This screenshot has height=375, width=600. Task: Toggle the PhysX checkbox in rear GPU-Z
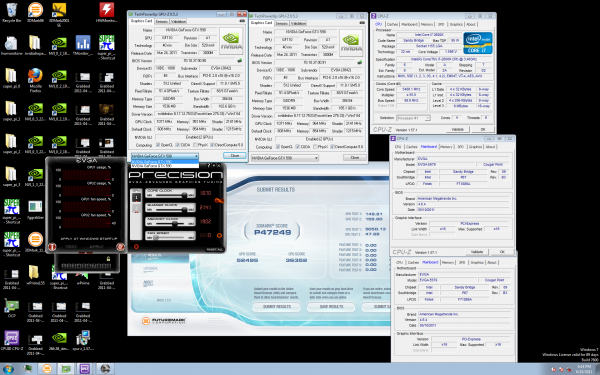tap(315, 147)
